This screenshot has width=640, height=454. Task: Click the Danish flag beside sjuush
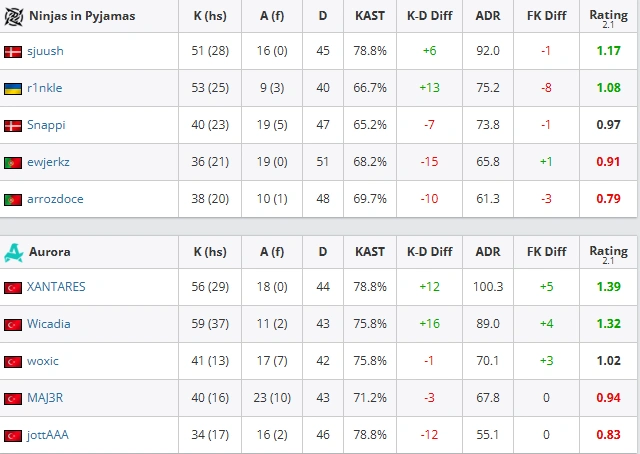pos(13,52)
